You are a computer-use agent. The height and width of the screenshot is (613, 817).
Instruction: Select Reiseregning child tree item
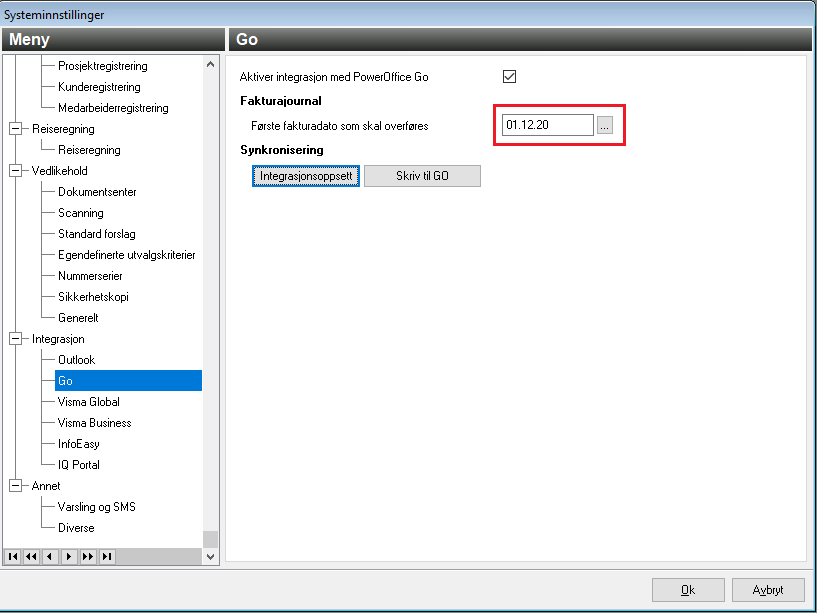[x=89, y=150]
